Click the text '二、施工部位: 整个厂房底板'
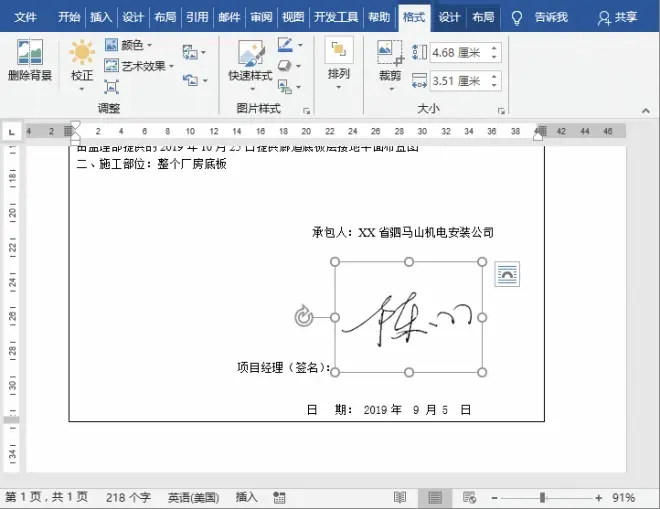 click(x=152, y=163)
